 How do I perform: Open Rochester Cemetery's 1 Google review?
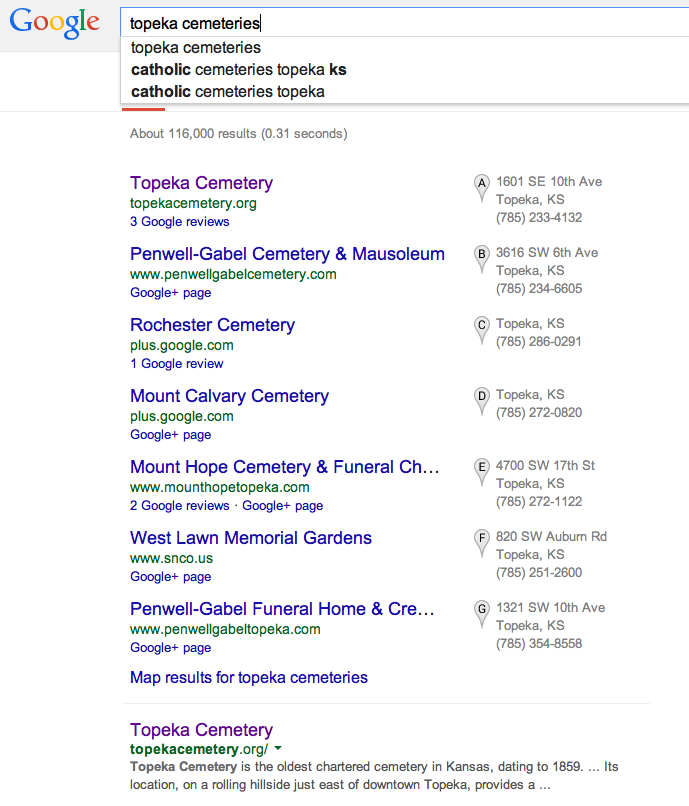(x=176, y=364)
